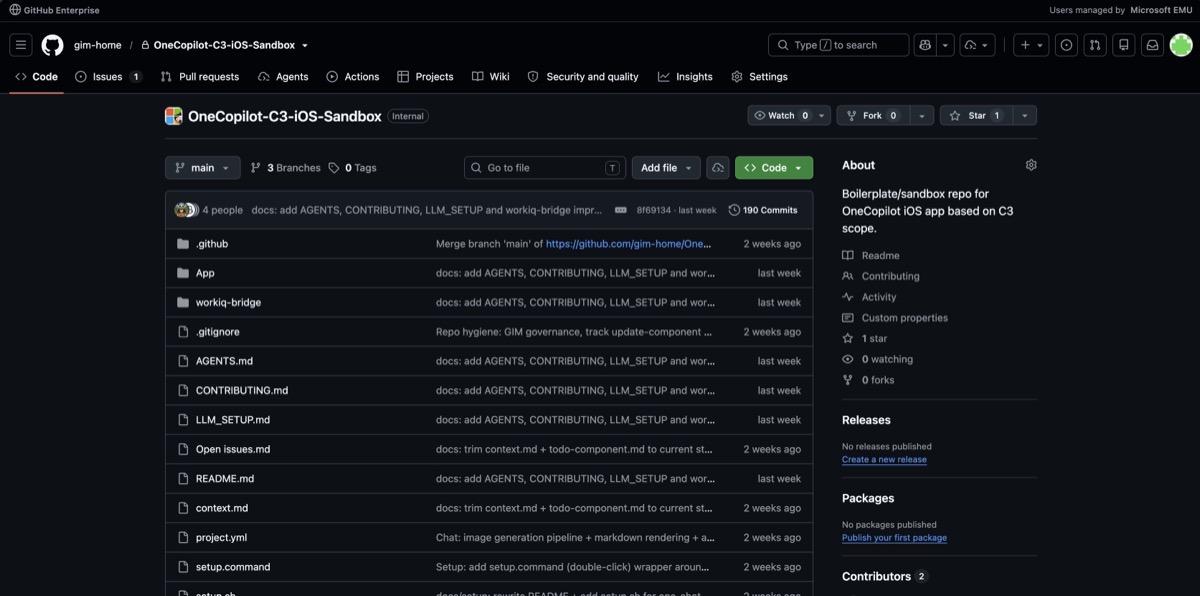Viewport: 1200px width, 596px height.
Task: Open pull requests icon in header
Action: click(1095, 45)
